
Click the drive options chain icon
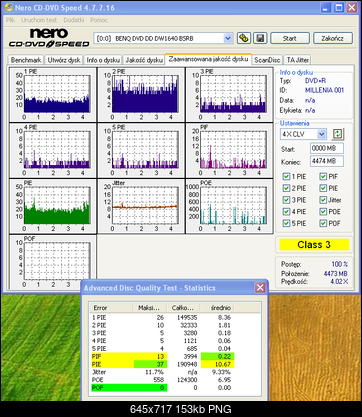click(244, 38)
